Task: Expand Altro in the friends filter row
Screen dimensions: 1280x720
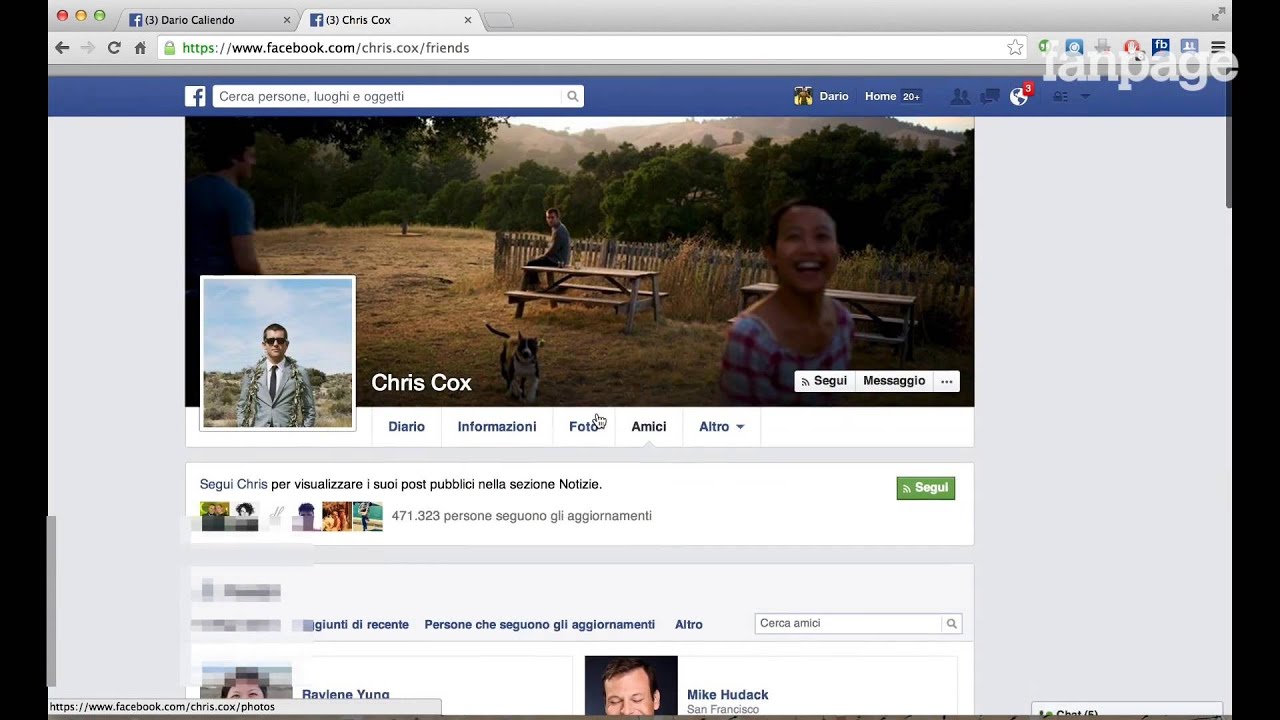Action: pos(689,624)
